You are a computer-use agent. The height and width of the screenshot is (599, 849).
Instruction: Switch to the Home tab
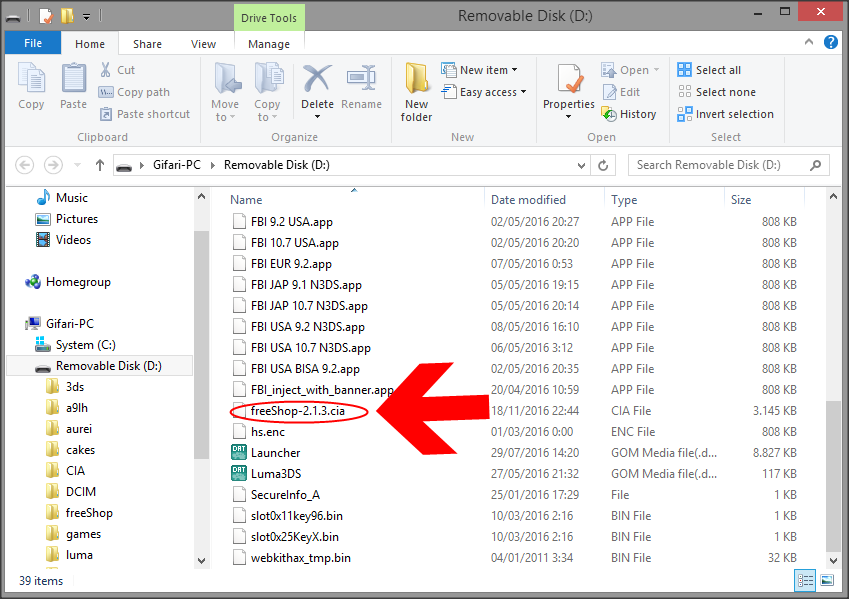(x=90, y=44)
